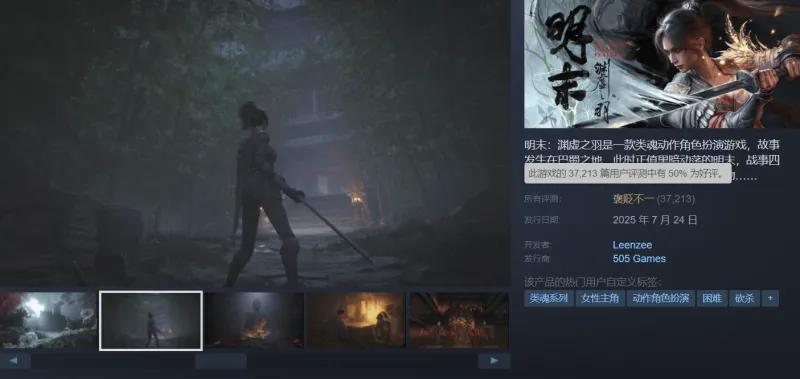Viewport: 800px width, 379px height.
Task: Click the game capsule header image
Action: [662, 64]
